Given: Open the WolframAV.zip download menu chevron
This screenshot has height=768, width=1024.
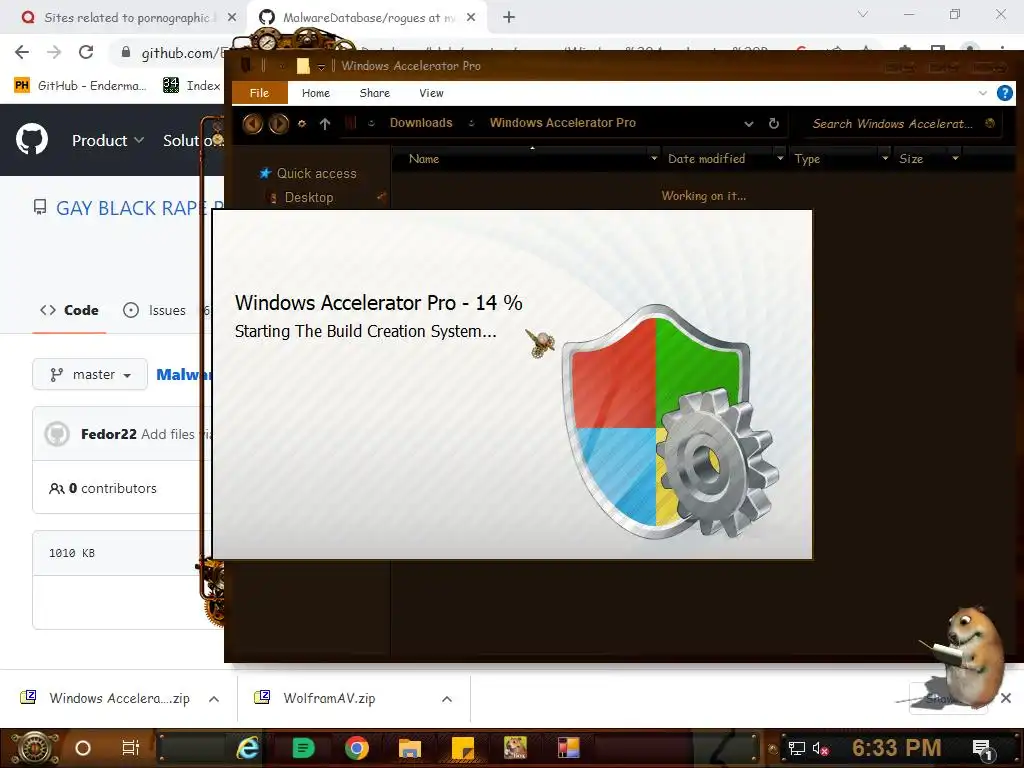Looking at the screenshot, I should coord(447,699).
